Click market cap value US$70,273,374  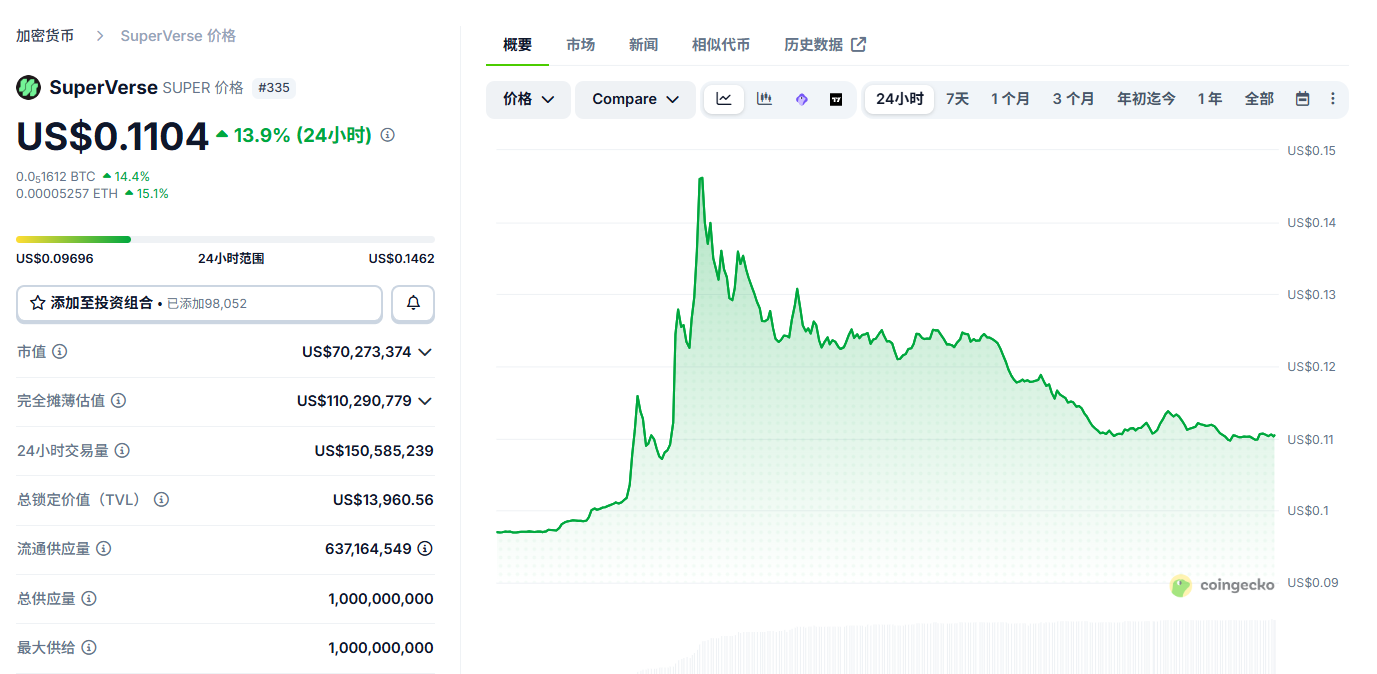[x=357, y=352]
